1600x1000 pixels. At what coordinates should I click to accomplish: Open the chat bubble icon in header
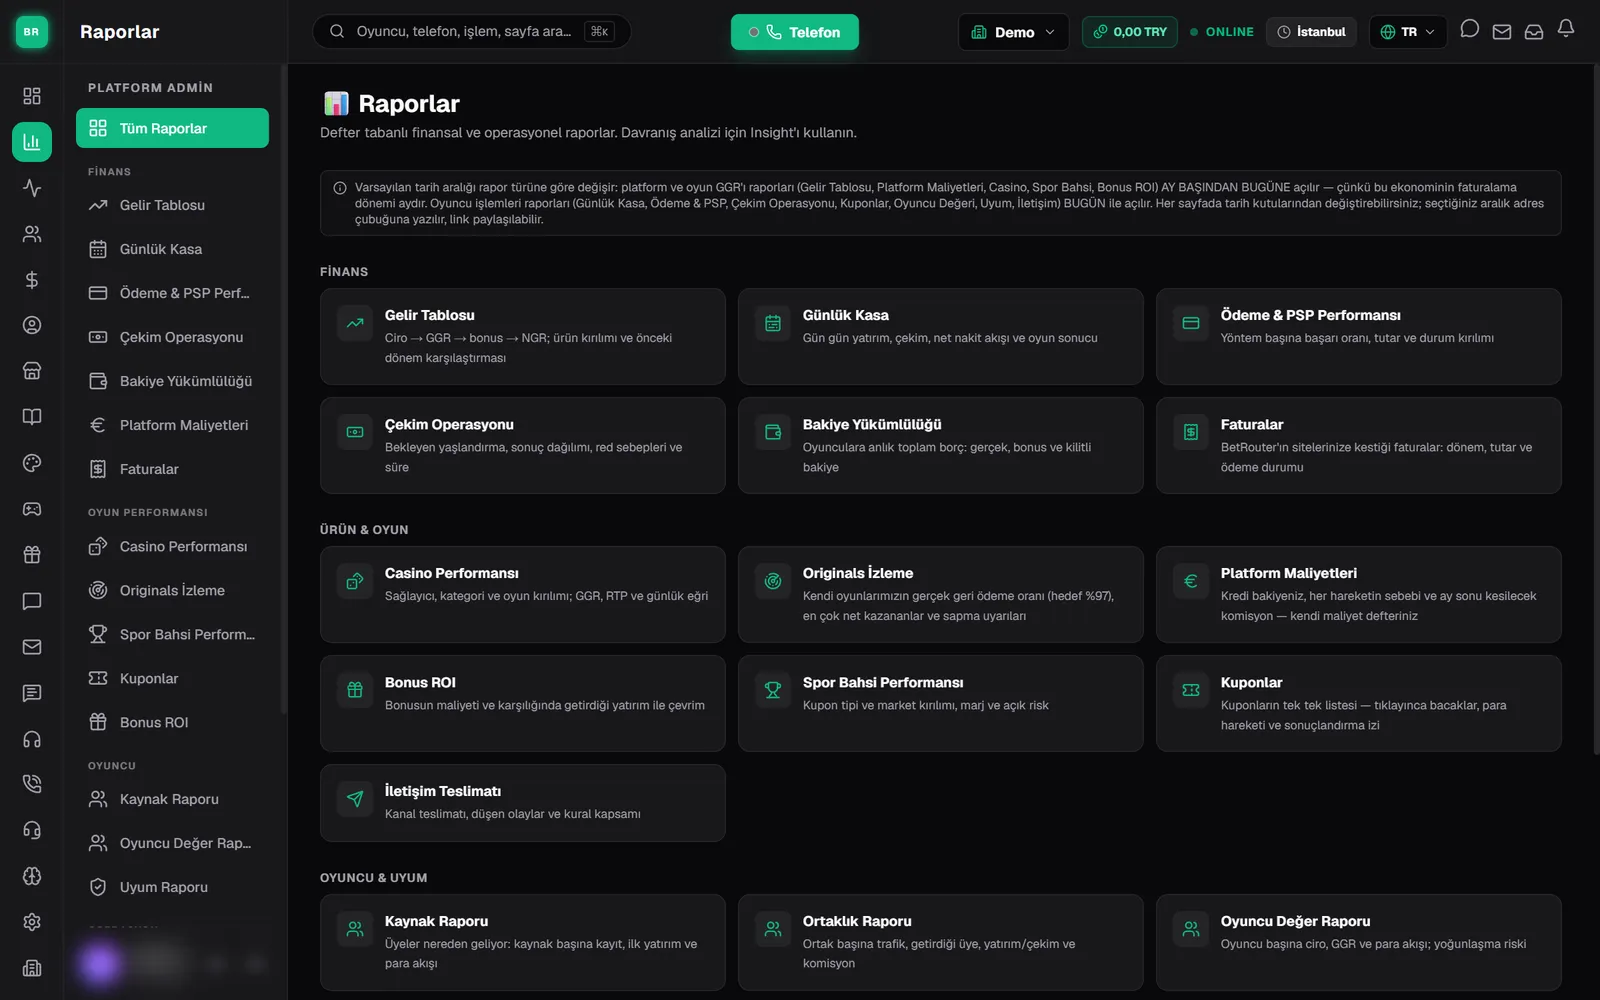1469,29
